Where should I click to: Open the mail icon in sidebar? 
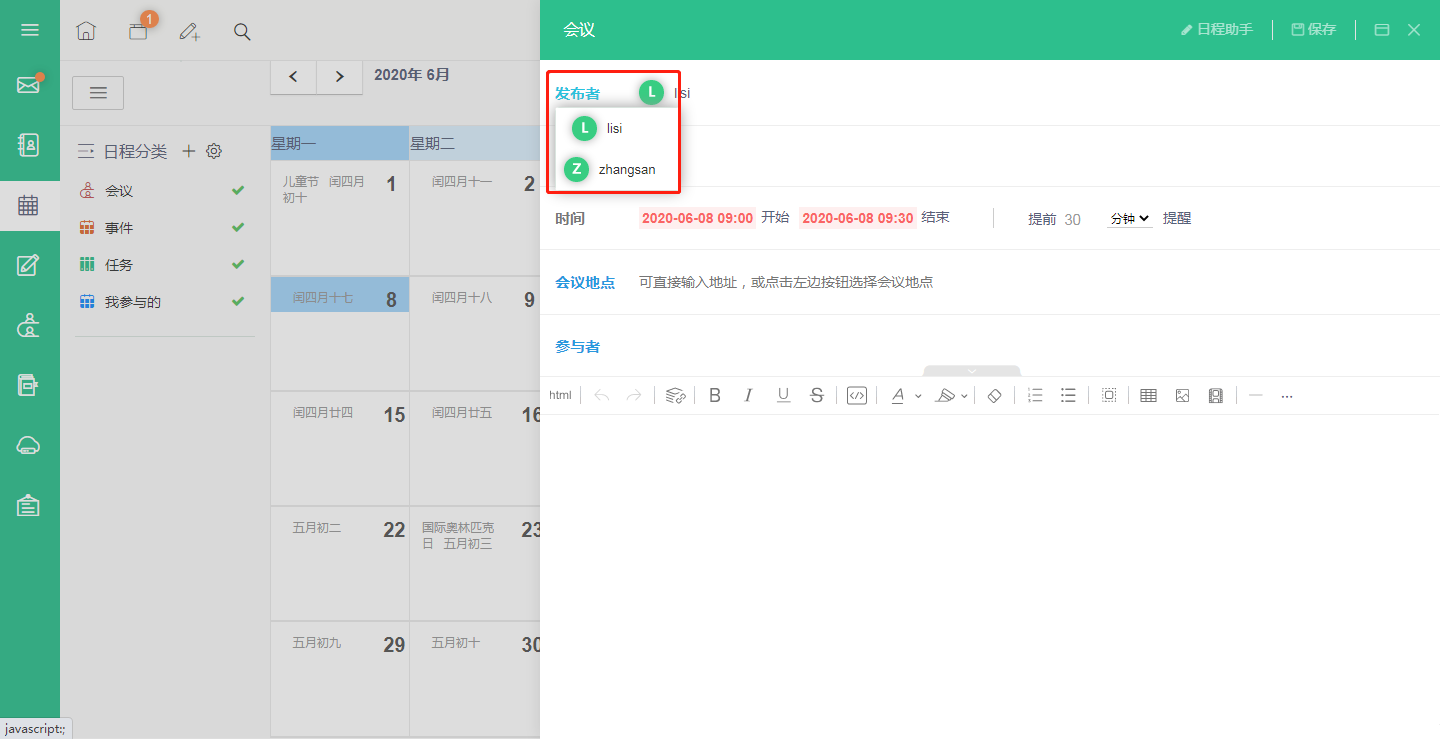pyautogui.click(x=29, y=85)
